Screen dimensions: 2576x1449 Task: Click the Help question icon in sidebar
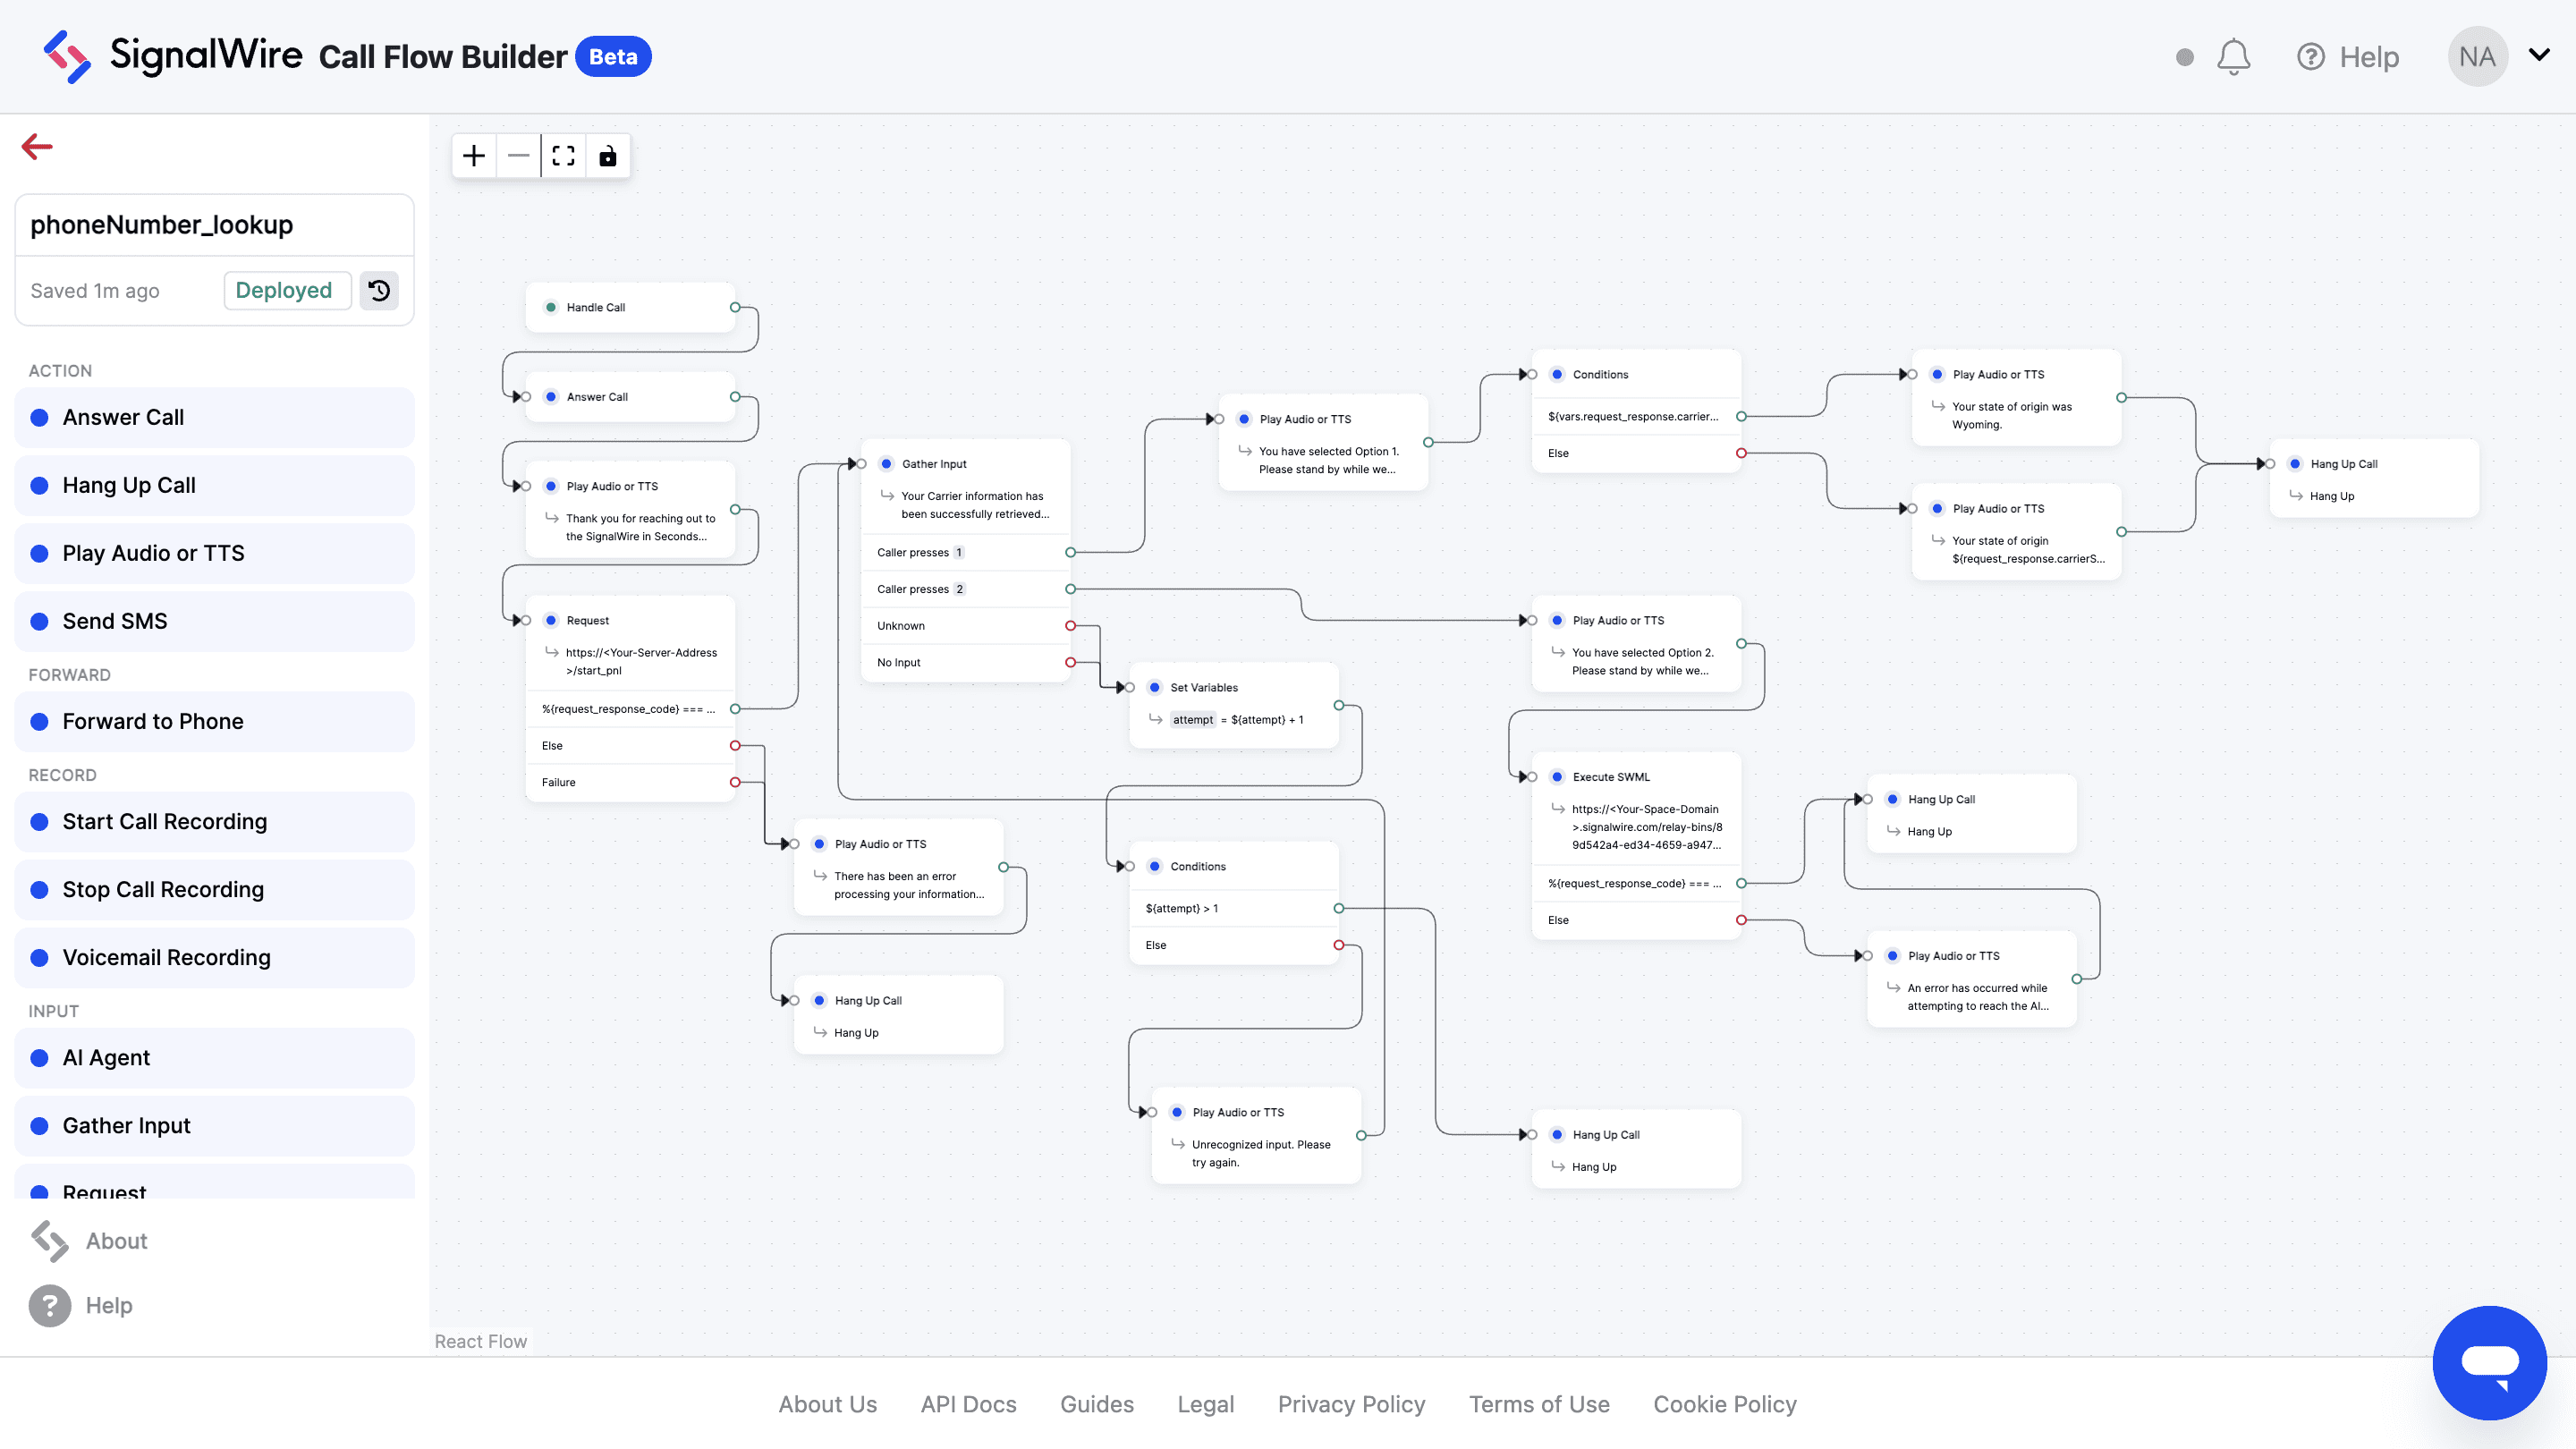pyautogui.click(x=50, y=1305)
